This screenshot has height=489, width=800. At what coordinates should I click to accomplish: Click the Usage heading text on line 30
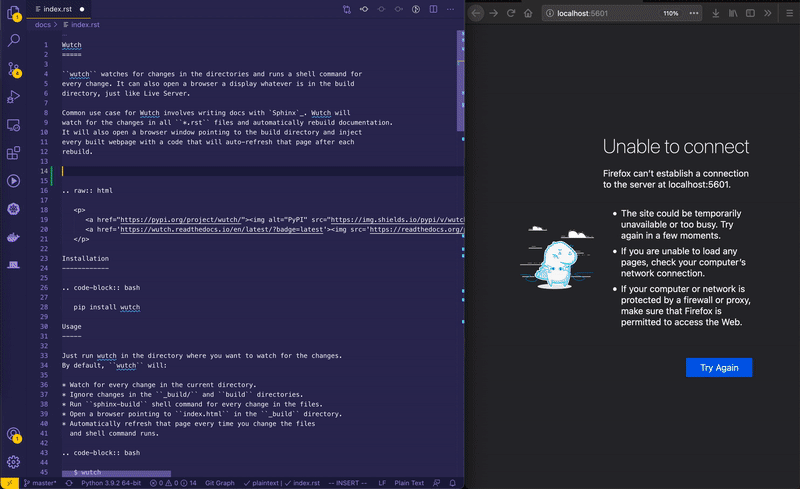tap(71, 326)
